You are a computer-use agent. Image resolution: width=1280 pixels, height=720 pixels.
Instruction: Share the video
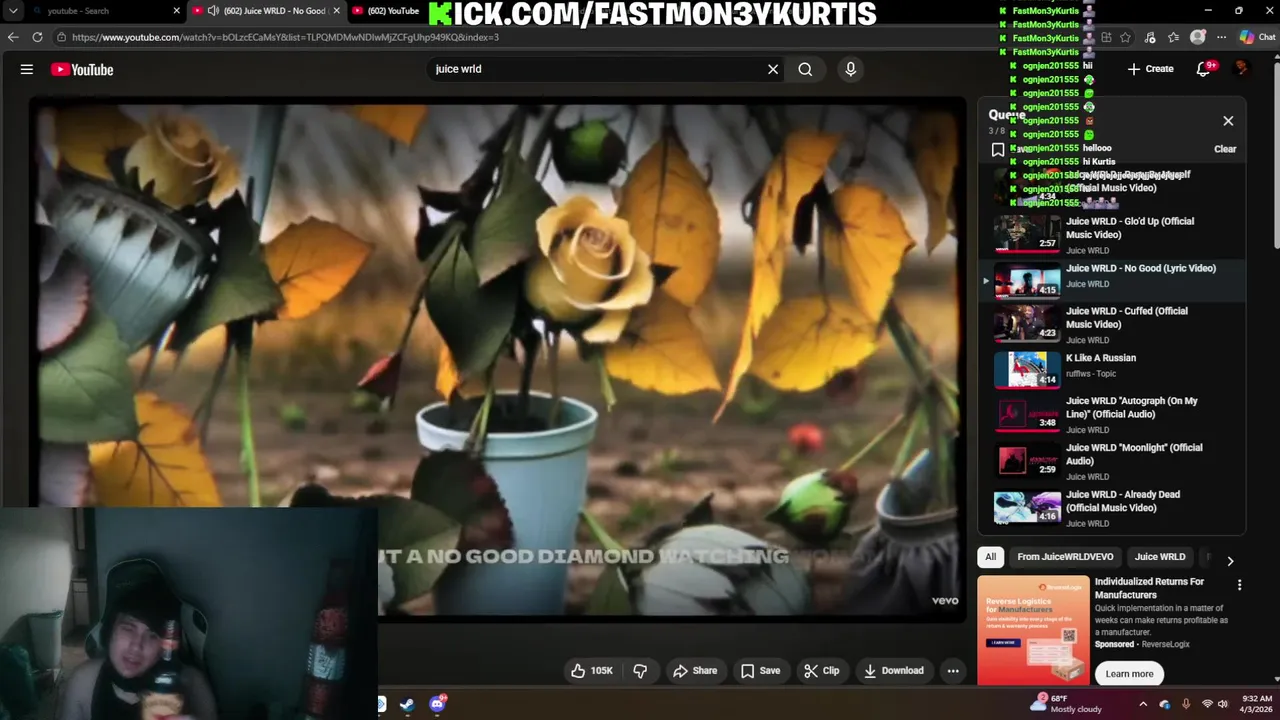695,671
